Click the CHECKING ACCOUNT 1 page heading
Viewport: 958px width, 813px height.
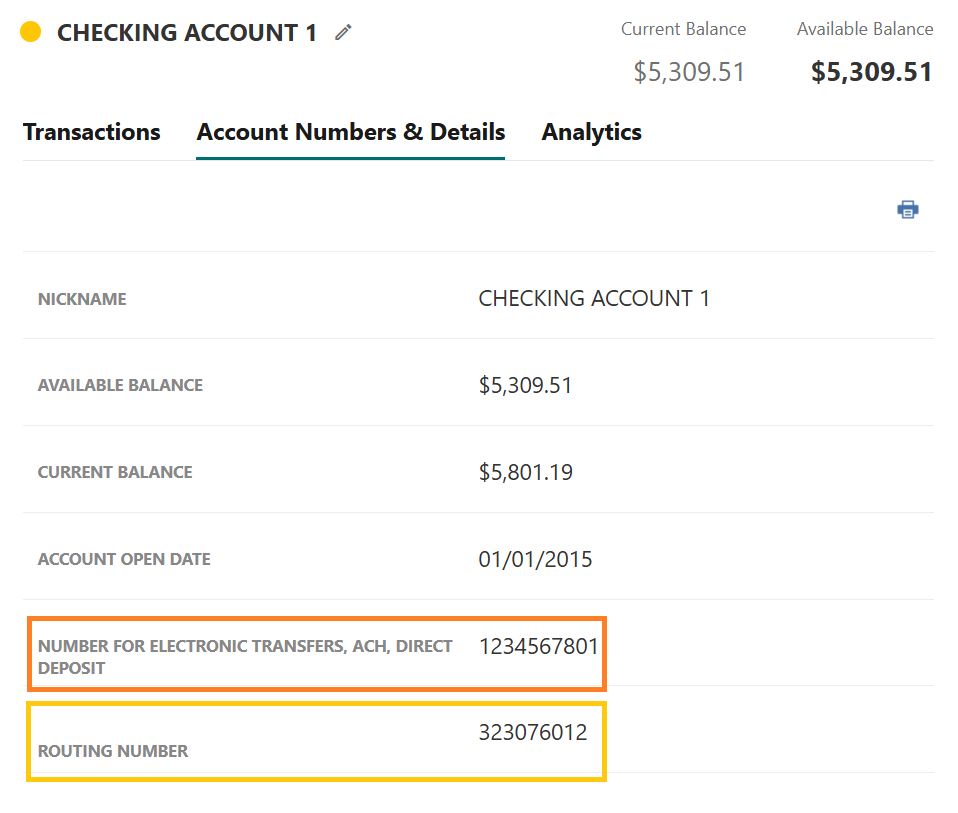pos(187,33)
